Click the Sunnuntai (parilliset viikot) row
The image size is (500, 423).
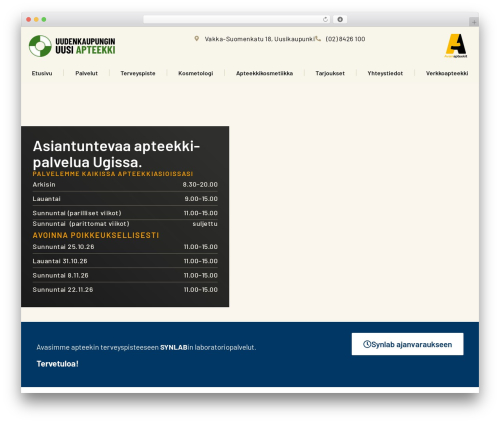point(125,213)
